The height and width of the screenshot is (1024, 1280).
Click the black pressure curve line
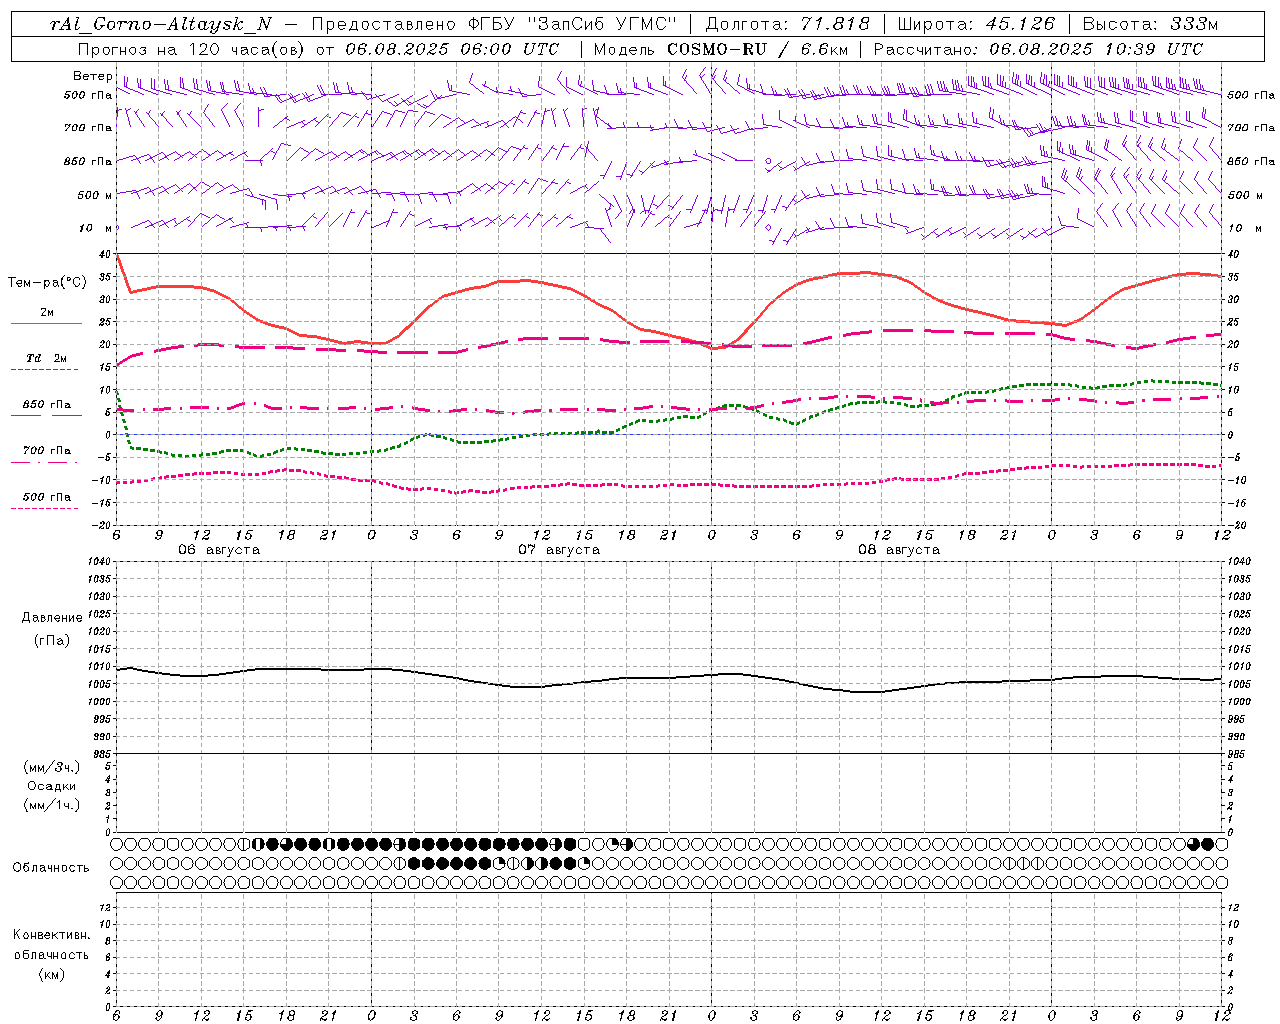670,678
